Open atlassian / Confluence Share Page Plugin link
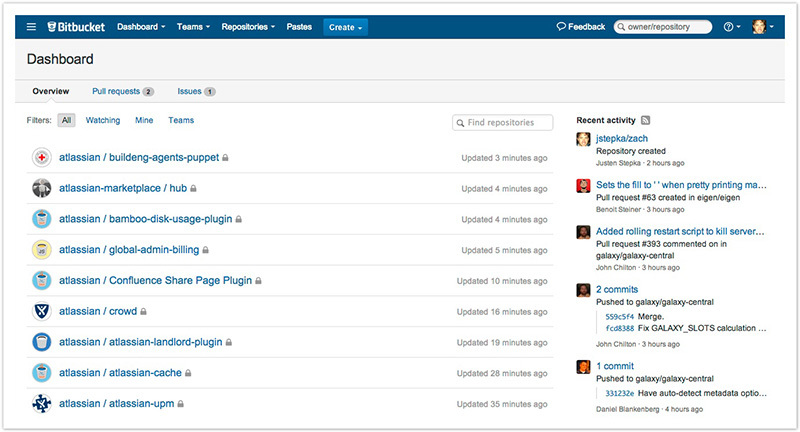 [x=156, y=281]
